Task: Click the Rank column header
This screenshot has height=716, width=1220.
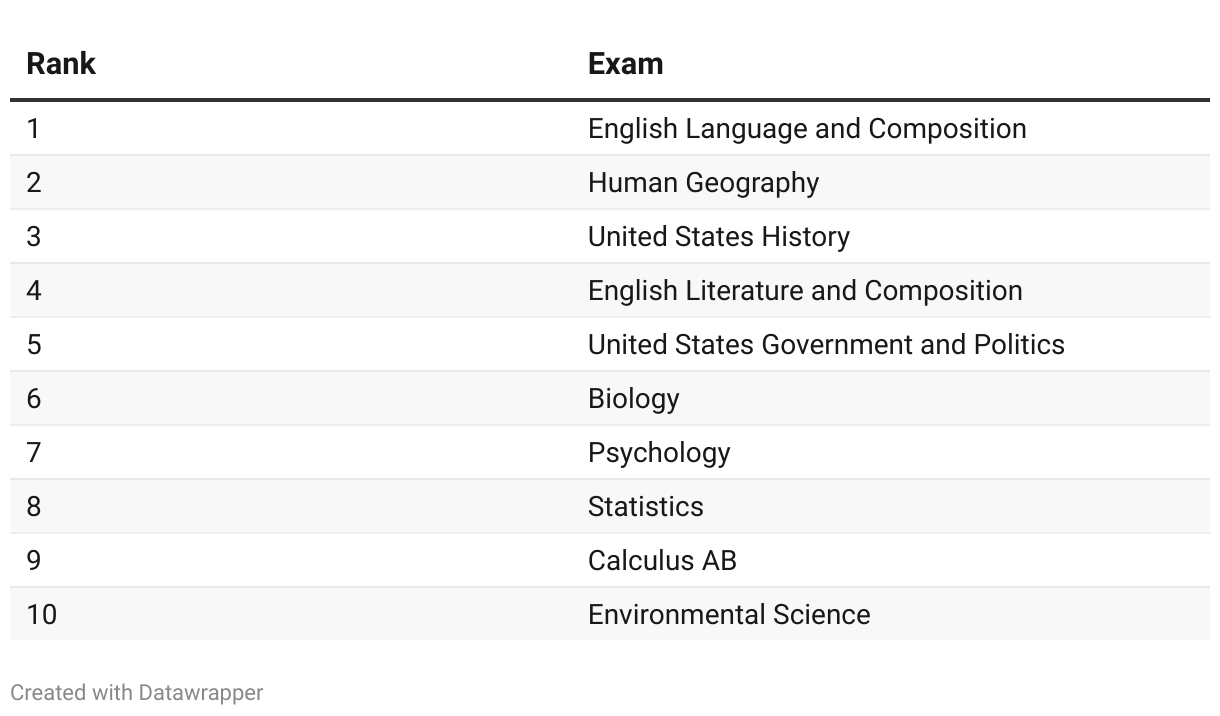Action: click(x=61, y=63)
